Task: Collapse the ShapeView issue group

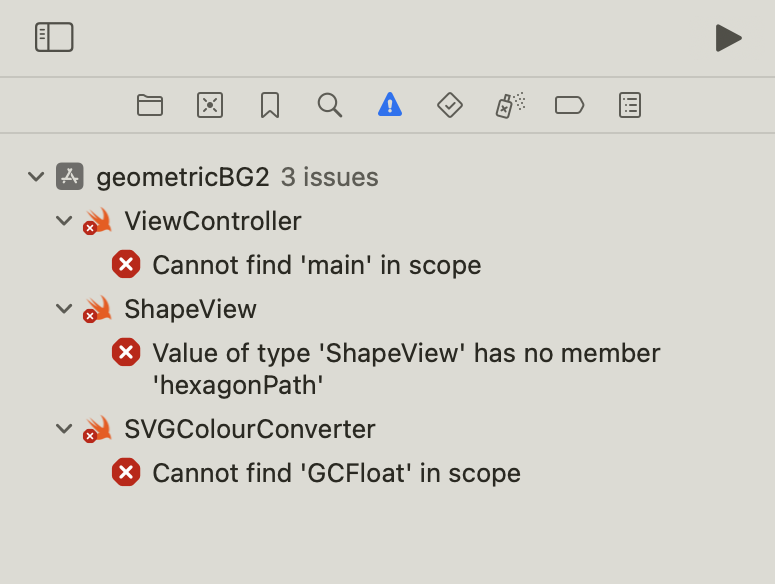Action: (x=65, y=309)
